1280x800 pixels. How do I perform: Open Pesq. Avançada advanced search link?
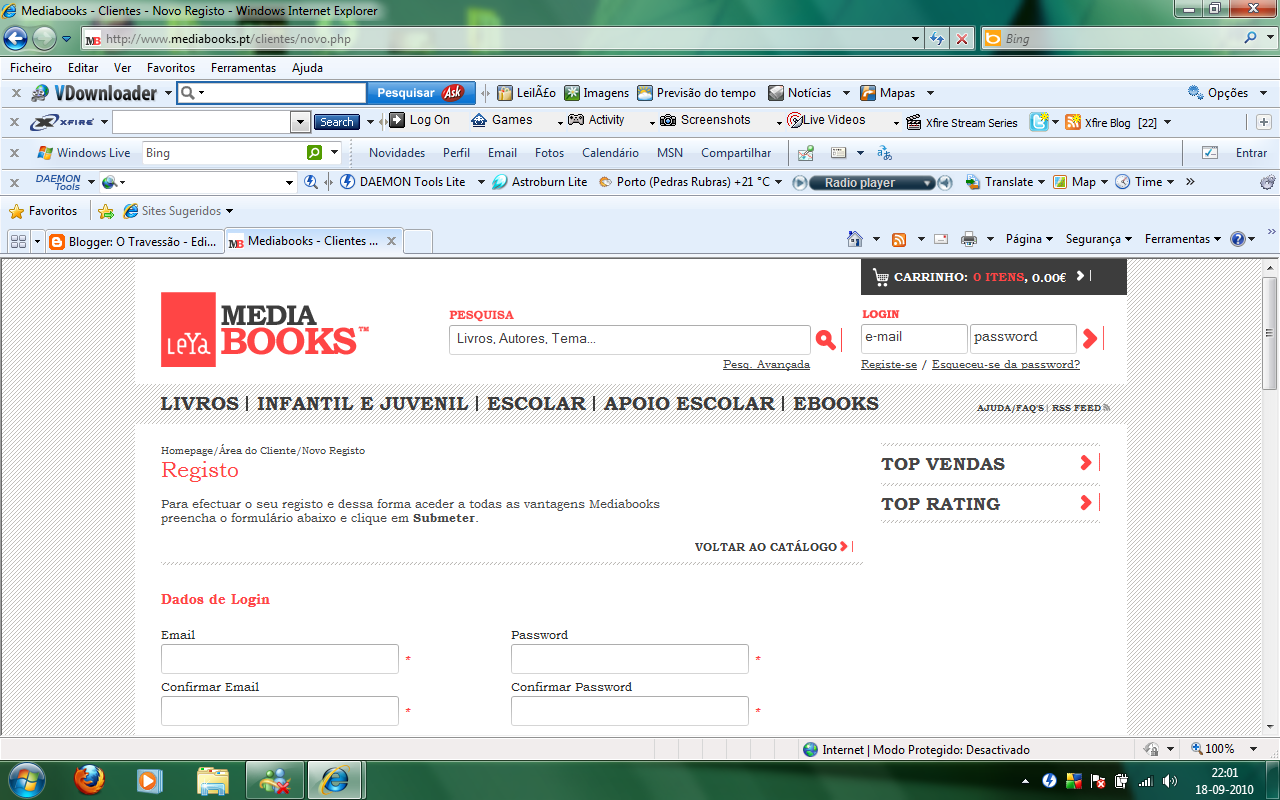click(766, 365)
